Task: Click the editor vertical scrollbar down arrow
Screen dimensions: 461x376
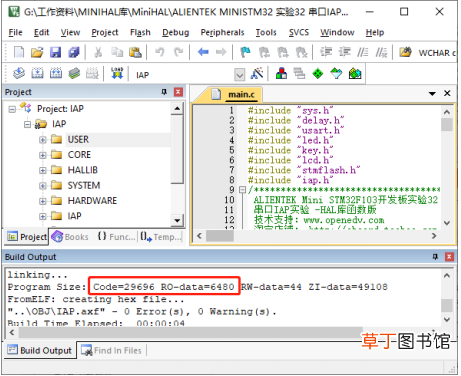Action: [447, 223]
